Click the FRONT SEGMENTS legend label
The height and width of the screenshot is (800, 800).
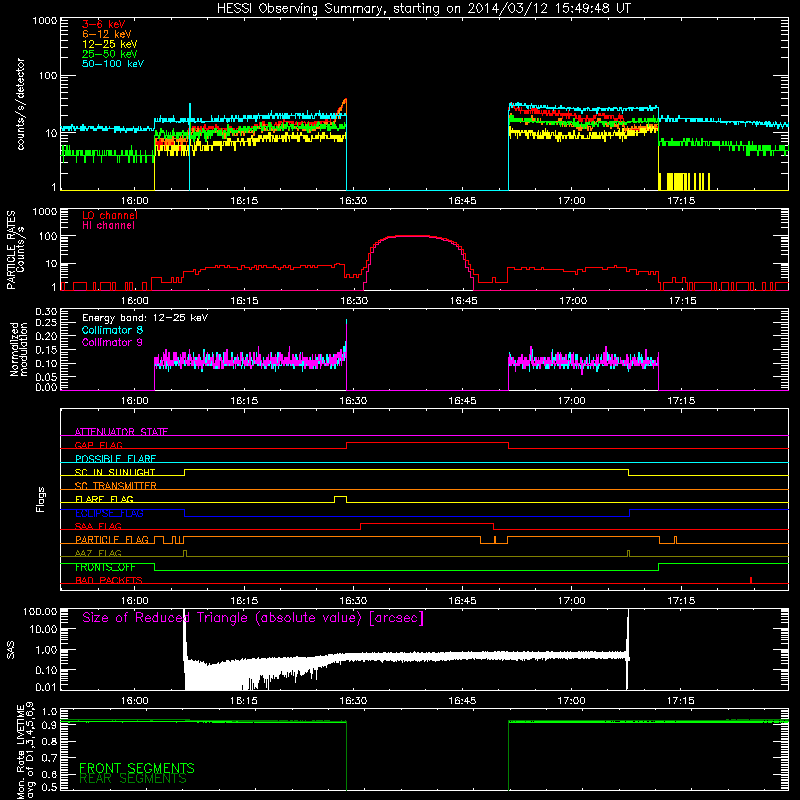(x=137, y=768)
